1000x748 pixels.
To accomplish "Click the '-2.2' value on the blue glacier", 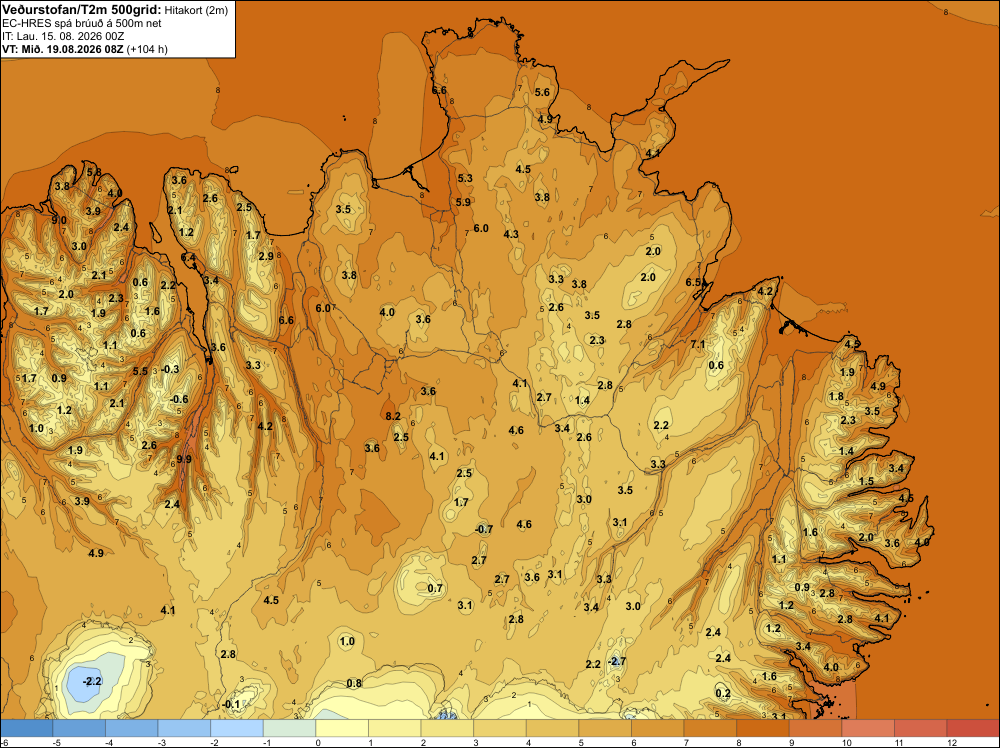I will pos(92,681).
